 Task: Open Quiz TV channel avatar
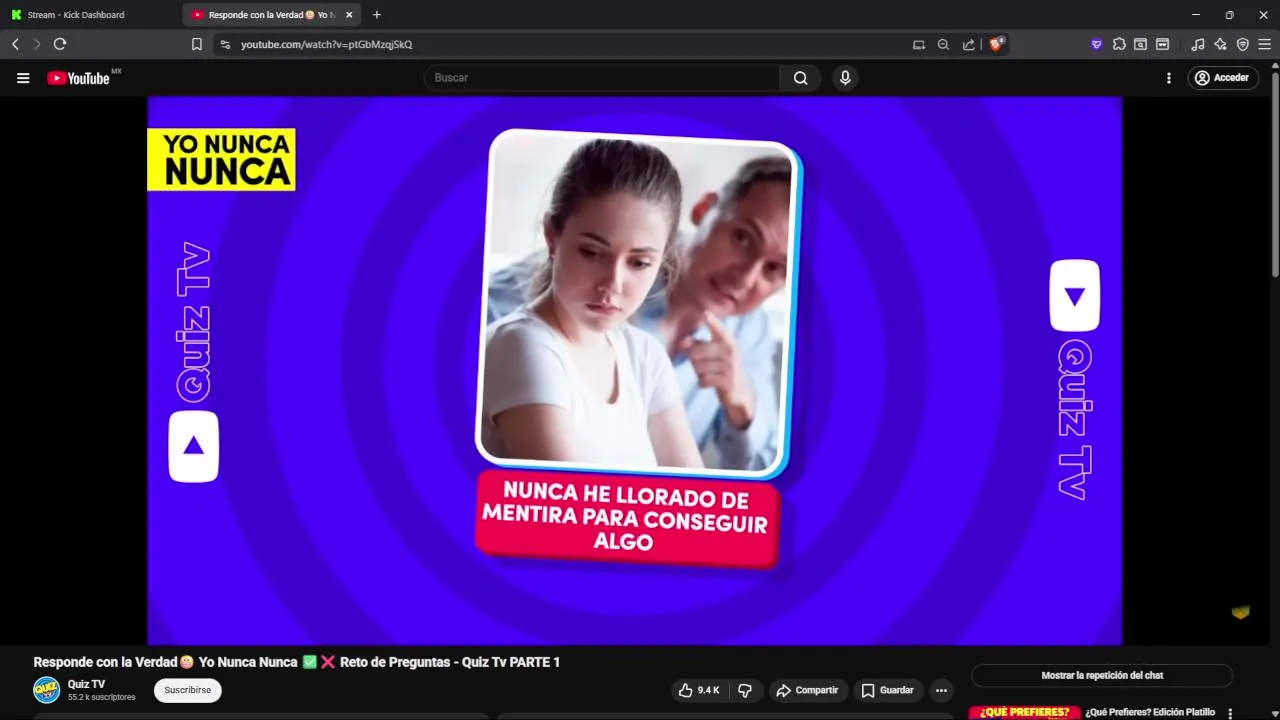(x=47, y=690)
